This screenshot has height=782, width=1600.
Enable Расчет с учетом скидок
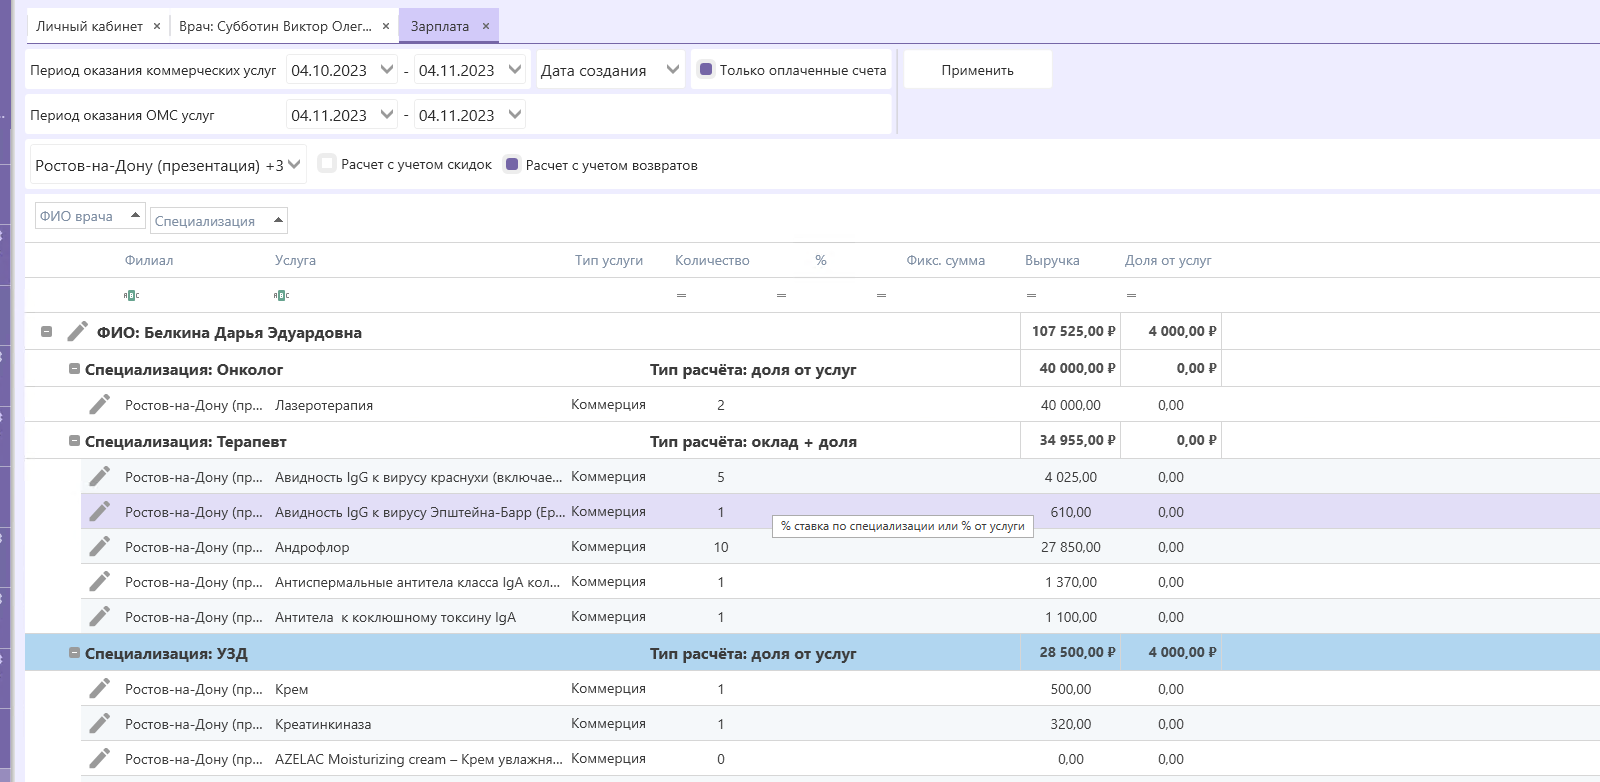[327, 164]
